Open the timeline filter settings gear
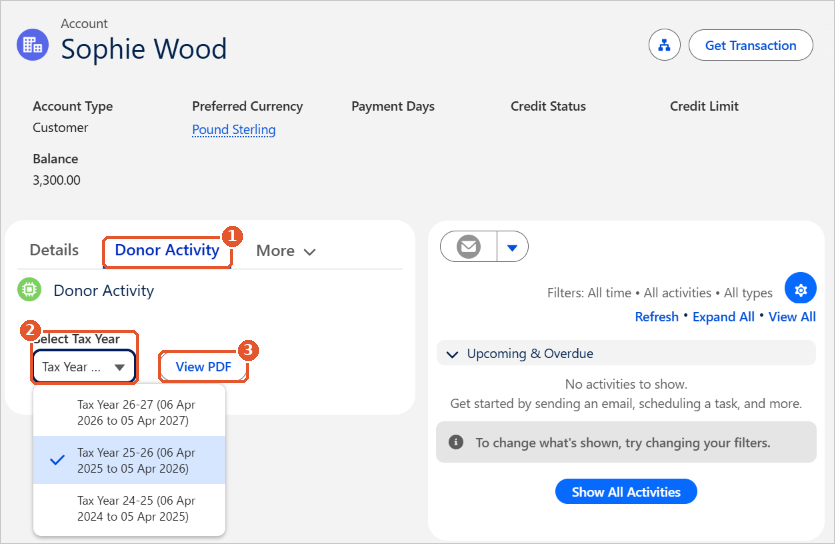 [800, 290]
